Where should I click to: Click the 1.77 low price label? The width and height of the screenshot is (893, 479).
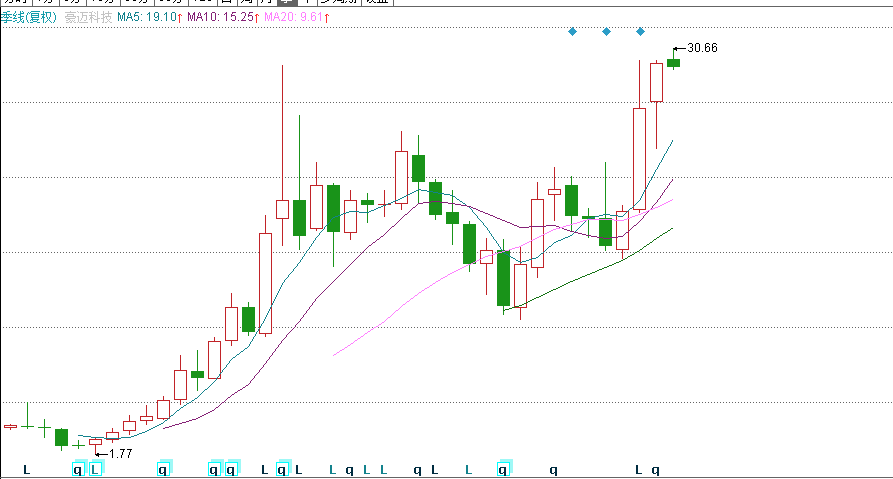[120, 453]
